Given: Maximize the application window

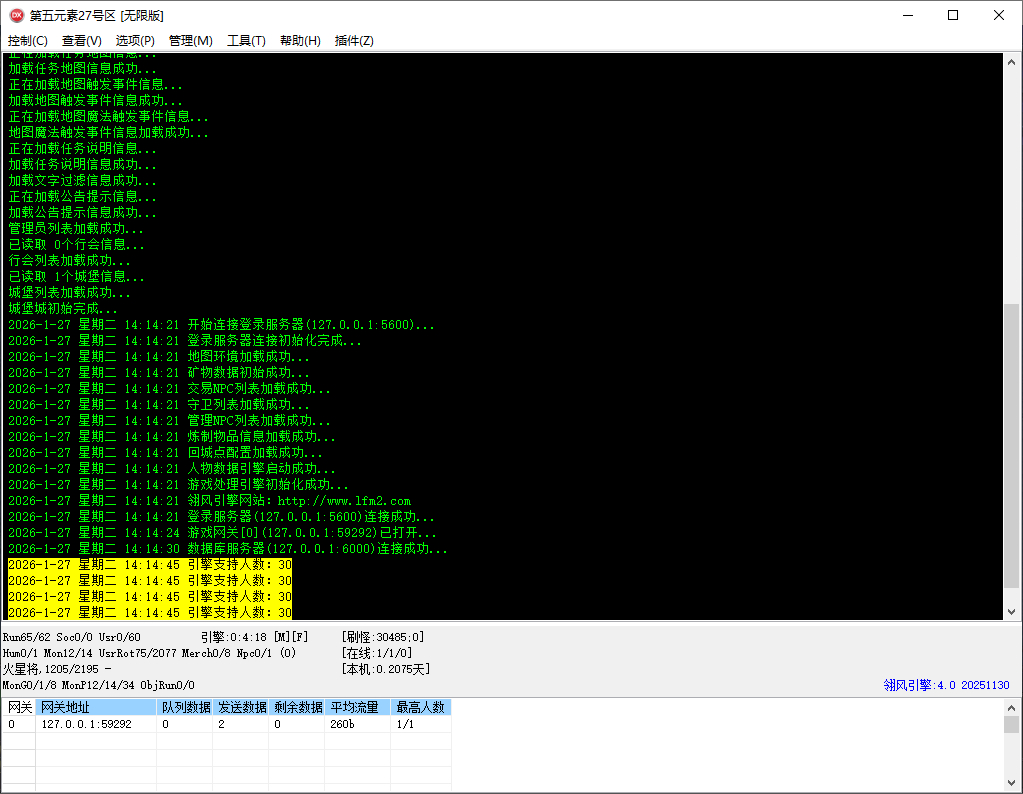Looking at the screenshot, I should (953, 15).
